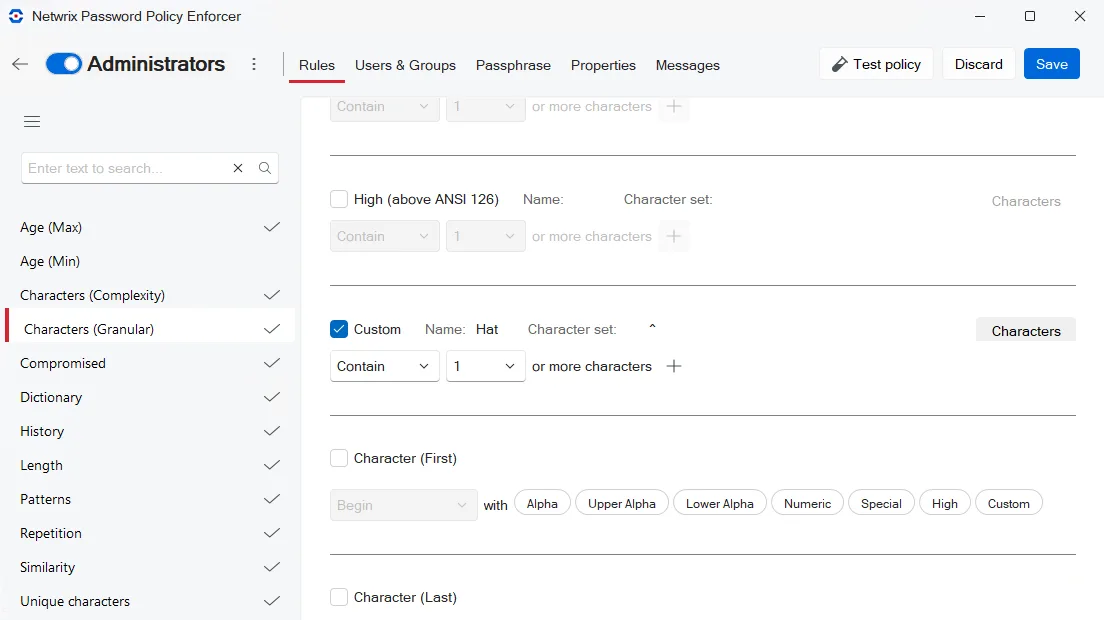
Task: Open the High rule count dropdown
Action: coord(486,236)
